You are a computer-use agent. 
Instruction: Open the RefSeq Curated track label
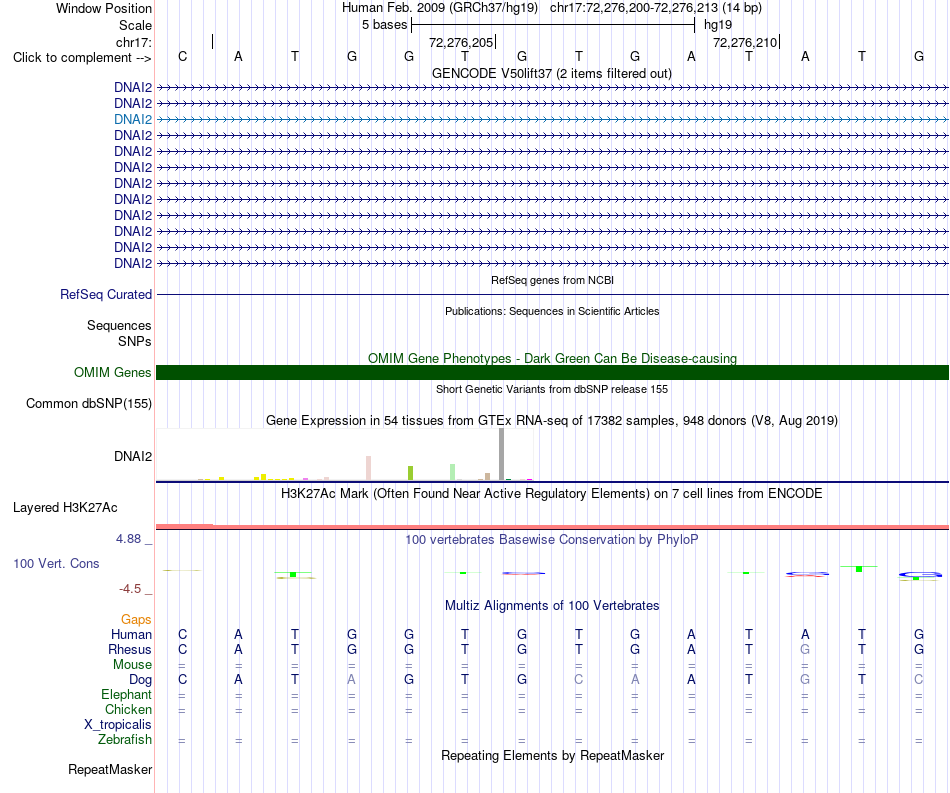[106, 294]
